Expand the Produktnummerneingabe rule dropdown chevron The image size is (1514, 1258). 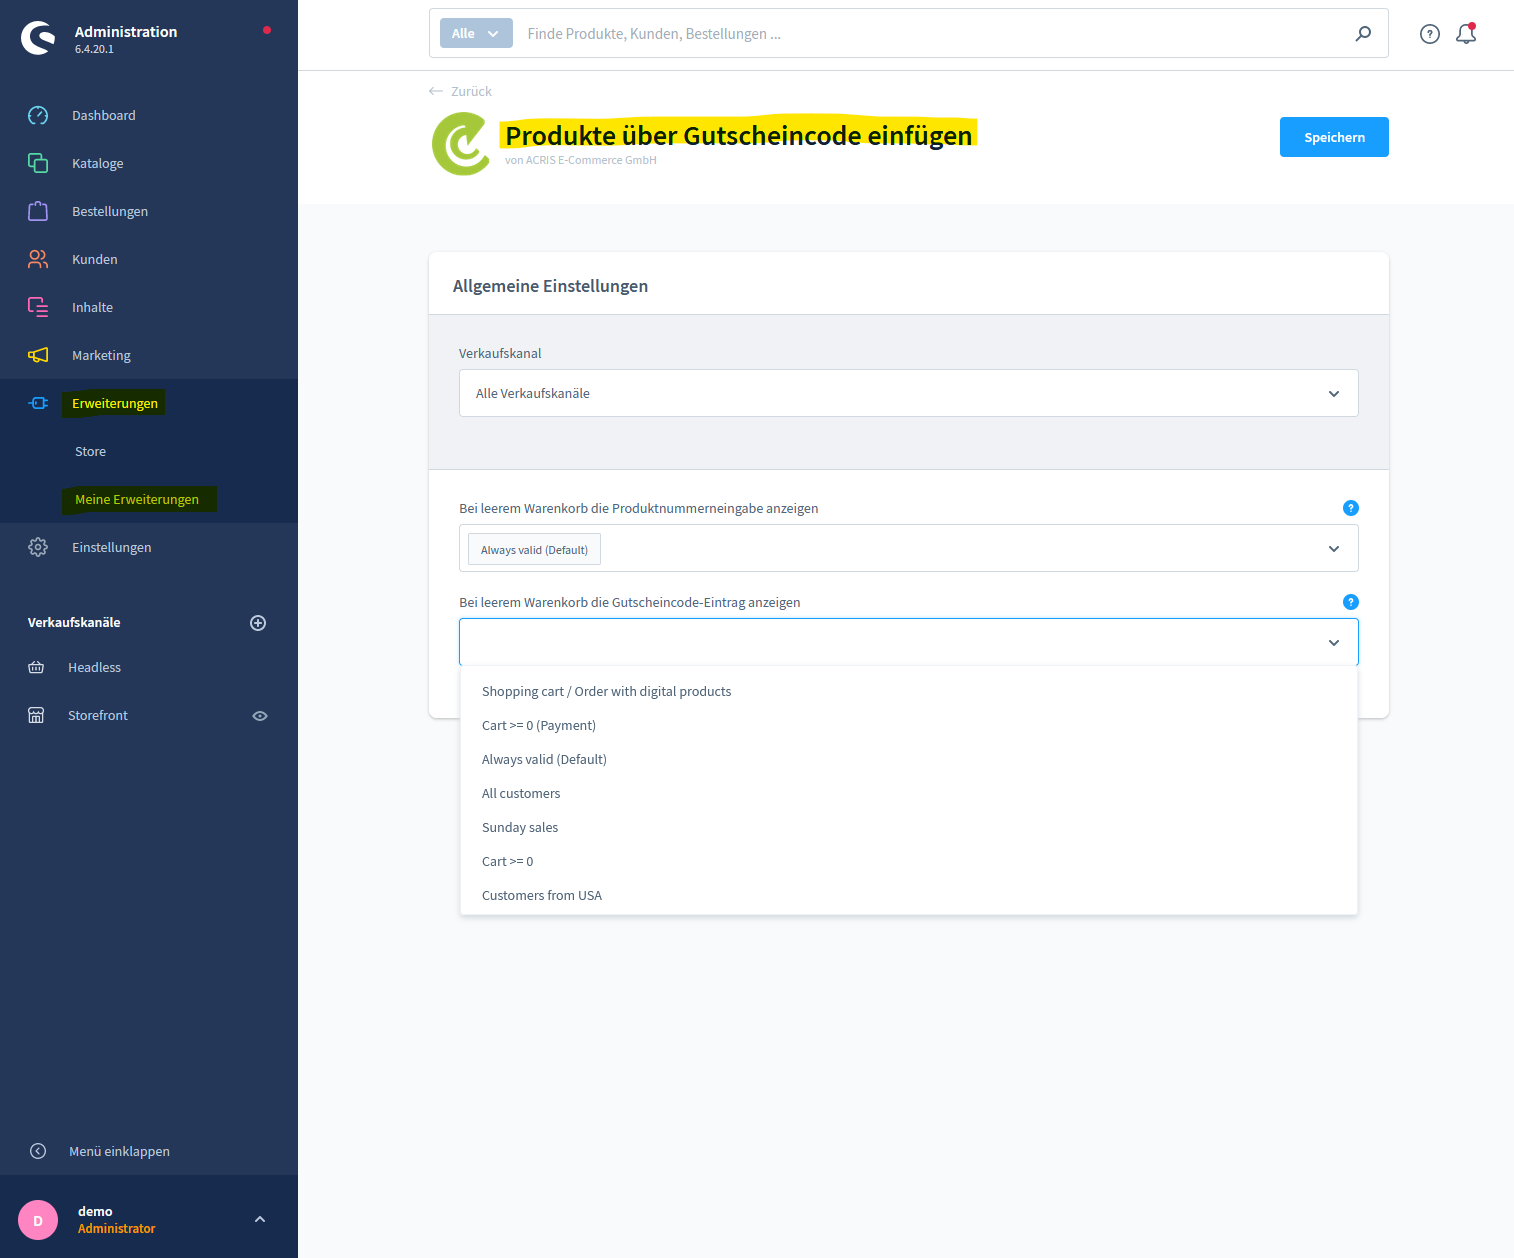[x=1334, y=549]
